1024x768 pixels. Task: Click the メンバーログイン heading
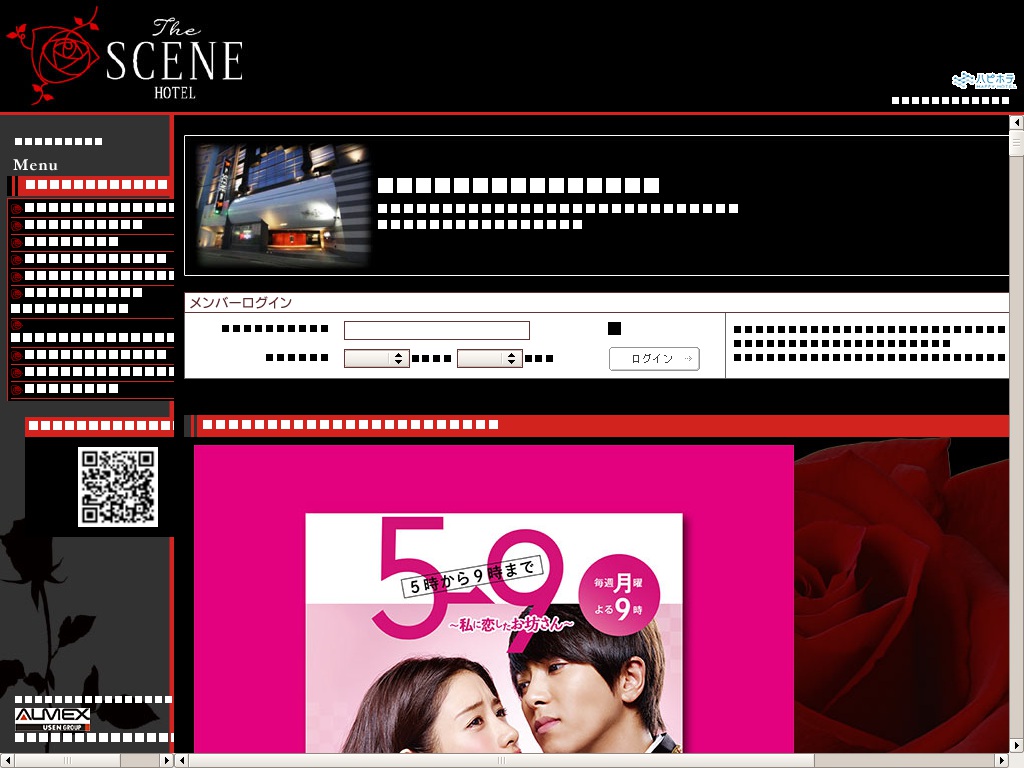point(240,302)
